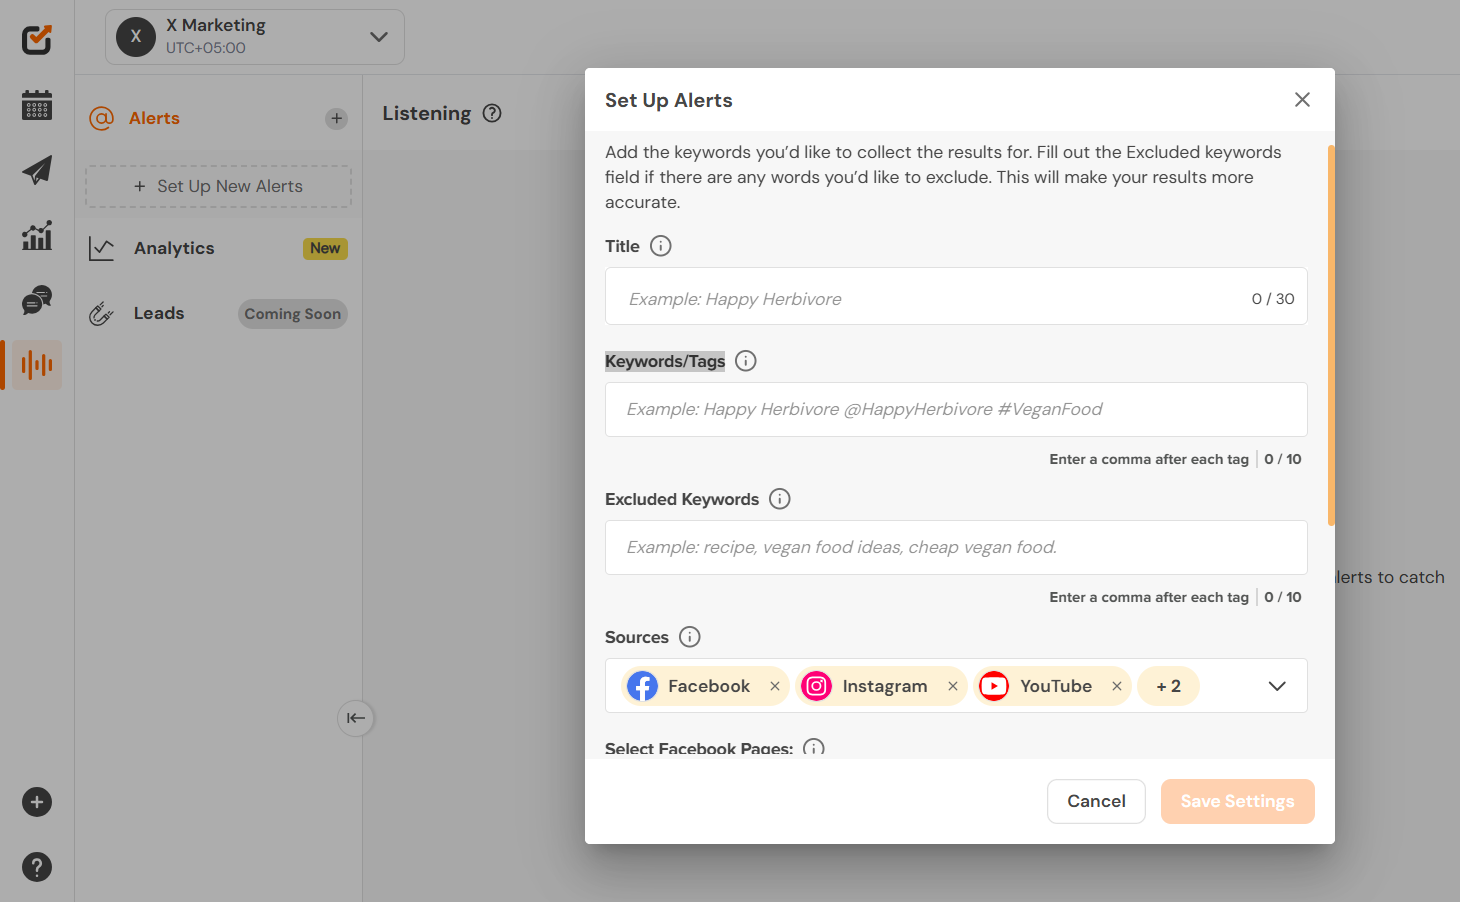Remove the YouTube source chip
This screenshot has height=902, width=1460.
(1117, 686)
